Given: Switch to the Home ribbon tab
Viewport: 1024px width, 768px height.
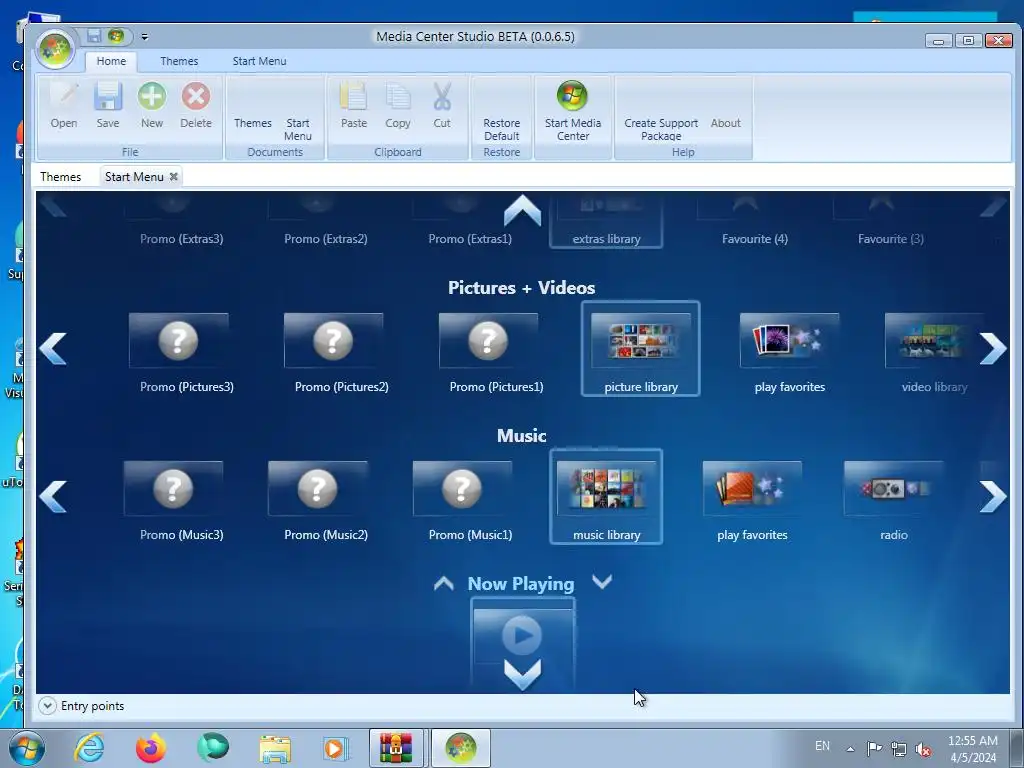Looking at the screenshot, I should [x=111, y=61].
